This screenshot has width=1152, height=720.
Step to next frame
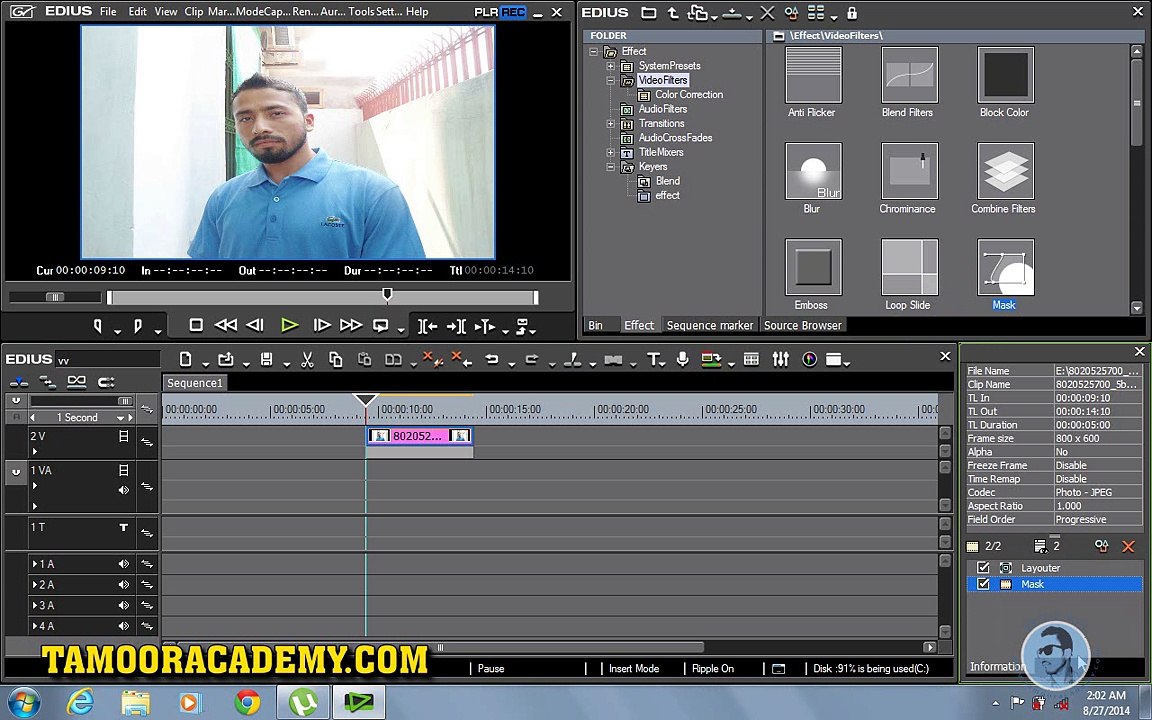[x=321, y=325]
